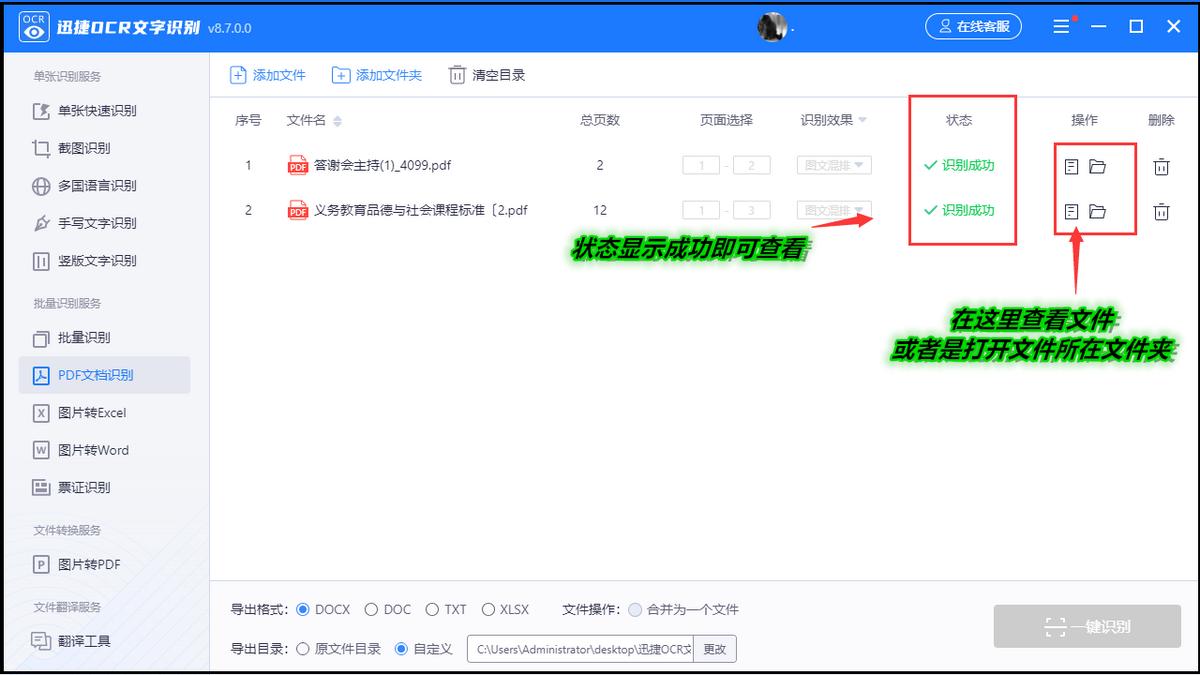Open containing folder of 义务教育品德 file
The image size is (1200, 675).
[1098, 211]
